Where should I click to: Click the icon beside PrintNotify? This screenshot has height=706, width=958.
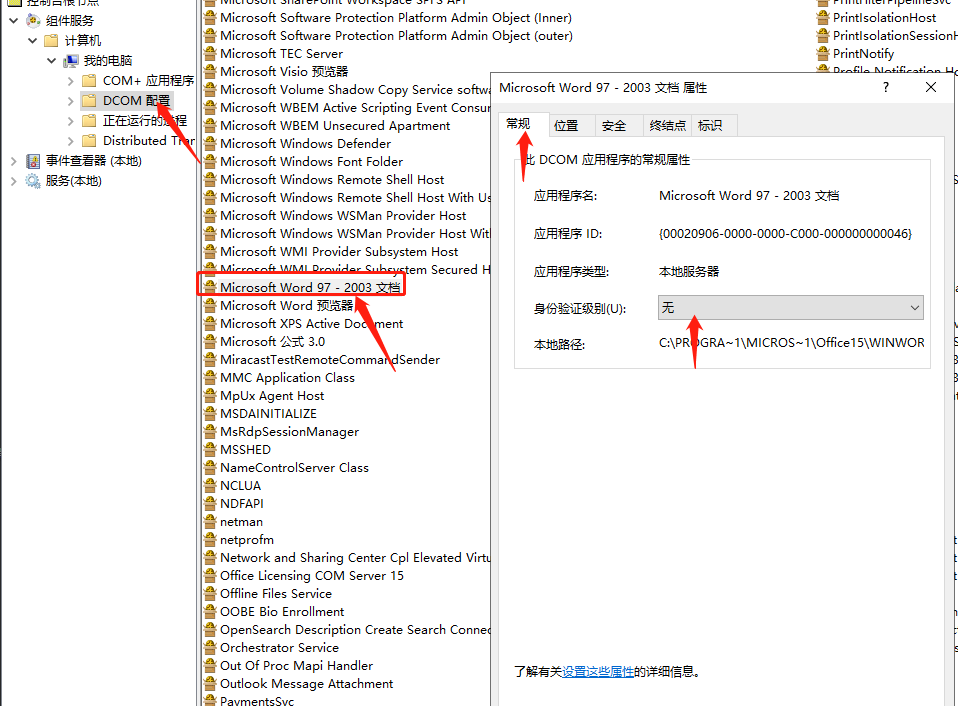tap(824, 54)
